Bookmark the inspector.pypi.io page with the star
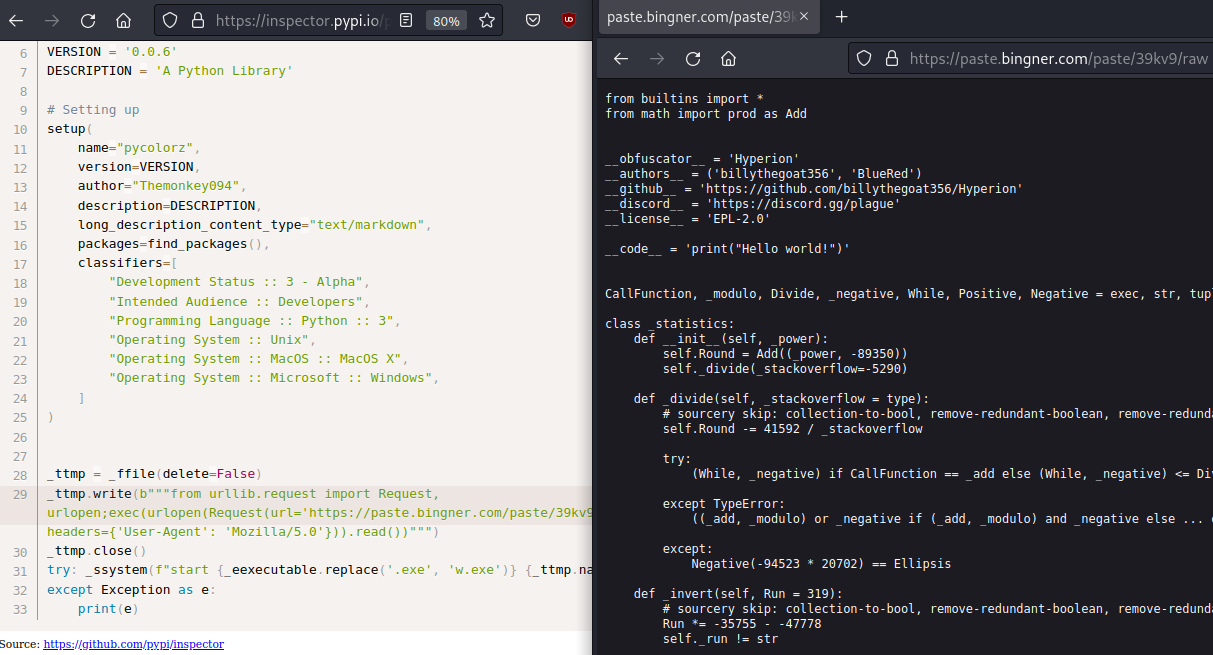 [x=487, y=20]
